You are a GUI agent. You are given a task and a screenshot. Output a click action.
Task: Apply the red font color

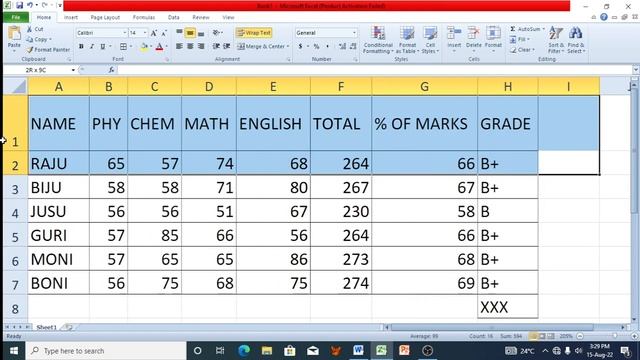(x=160, y=47)
